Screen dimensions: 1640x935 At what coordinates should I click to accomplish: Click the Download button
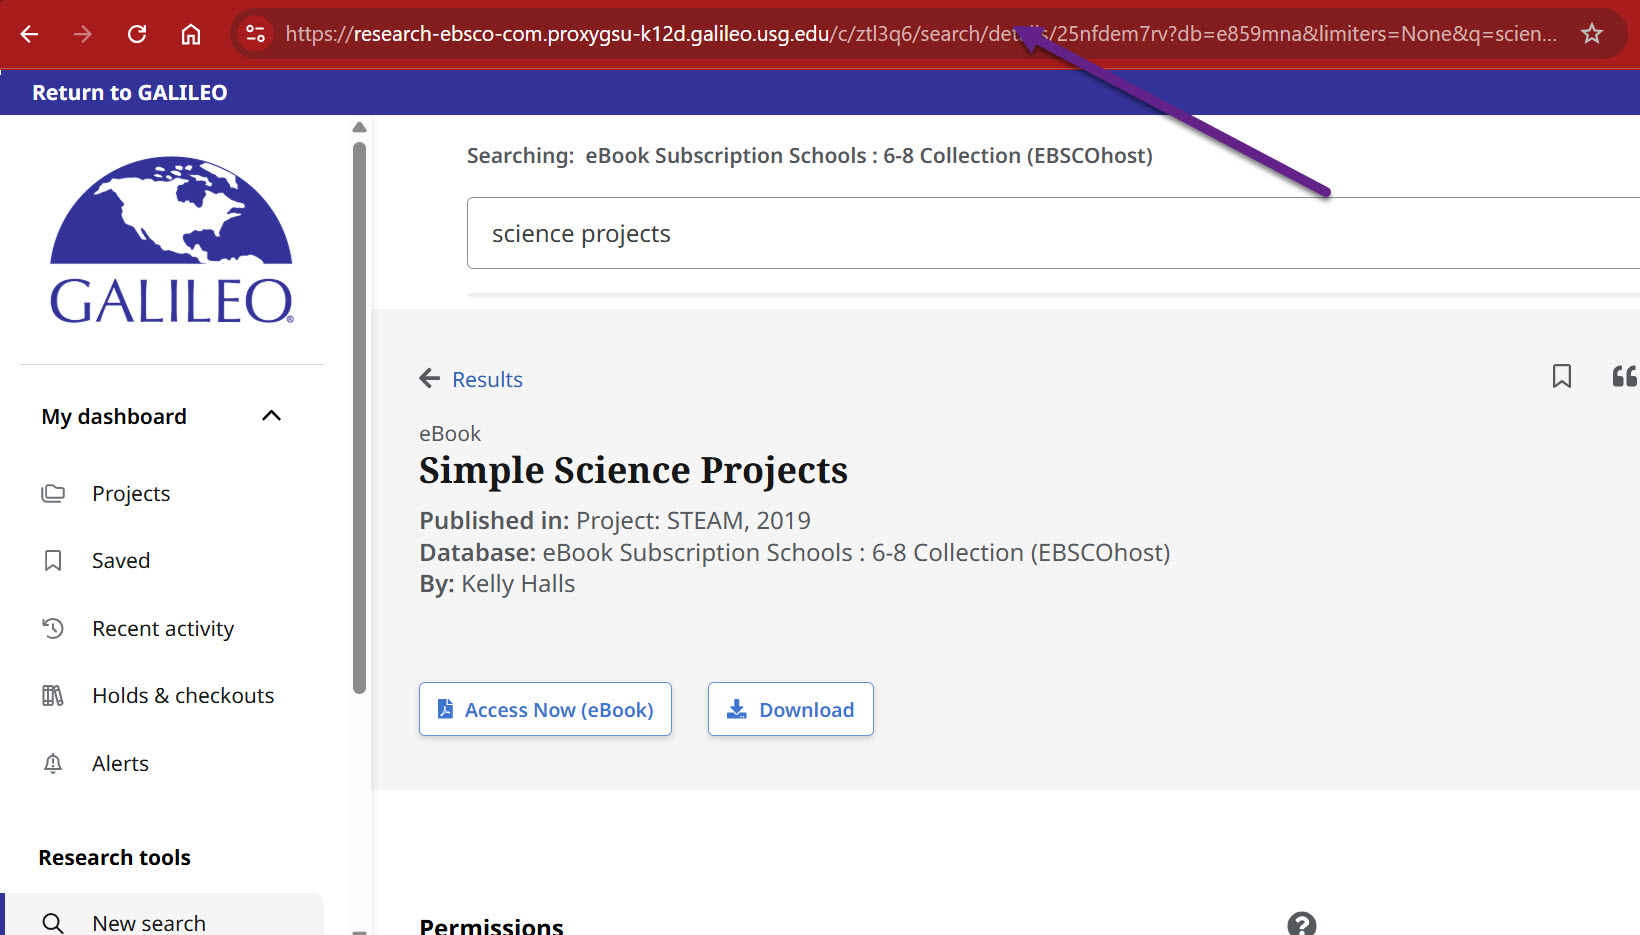tap(791, 709)
